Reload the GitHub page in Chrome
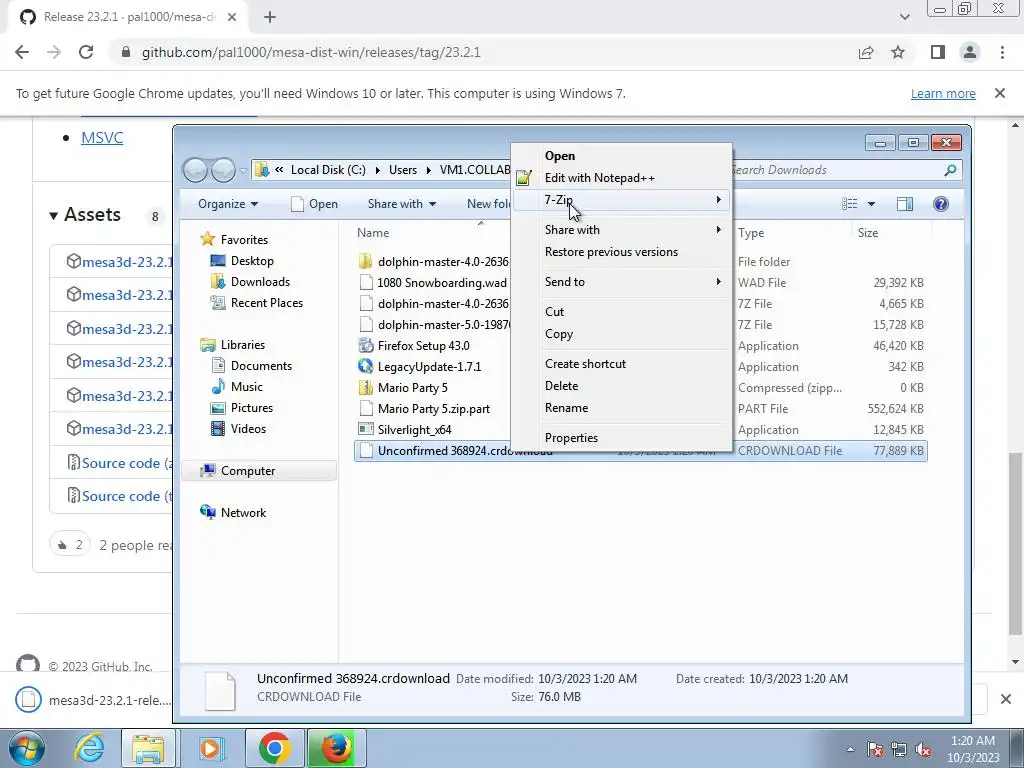Viewport: 1024px width, 768px height. (86, 52)
